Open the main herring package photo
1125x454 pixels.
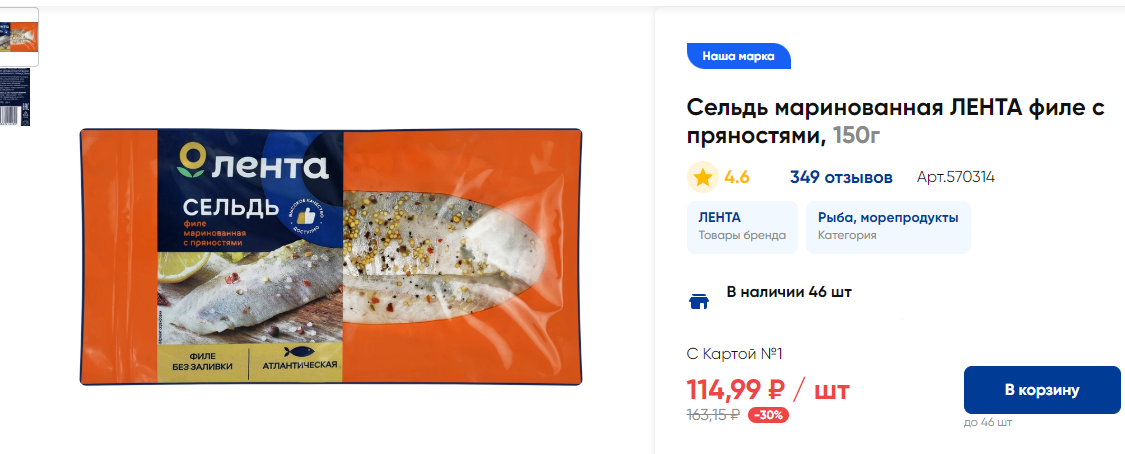(331, 257)
